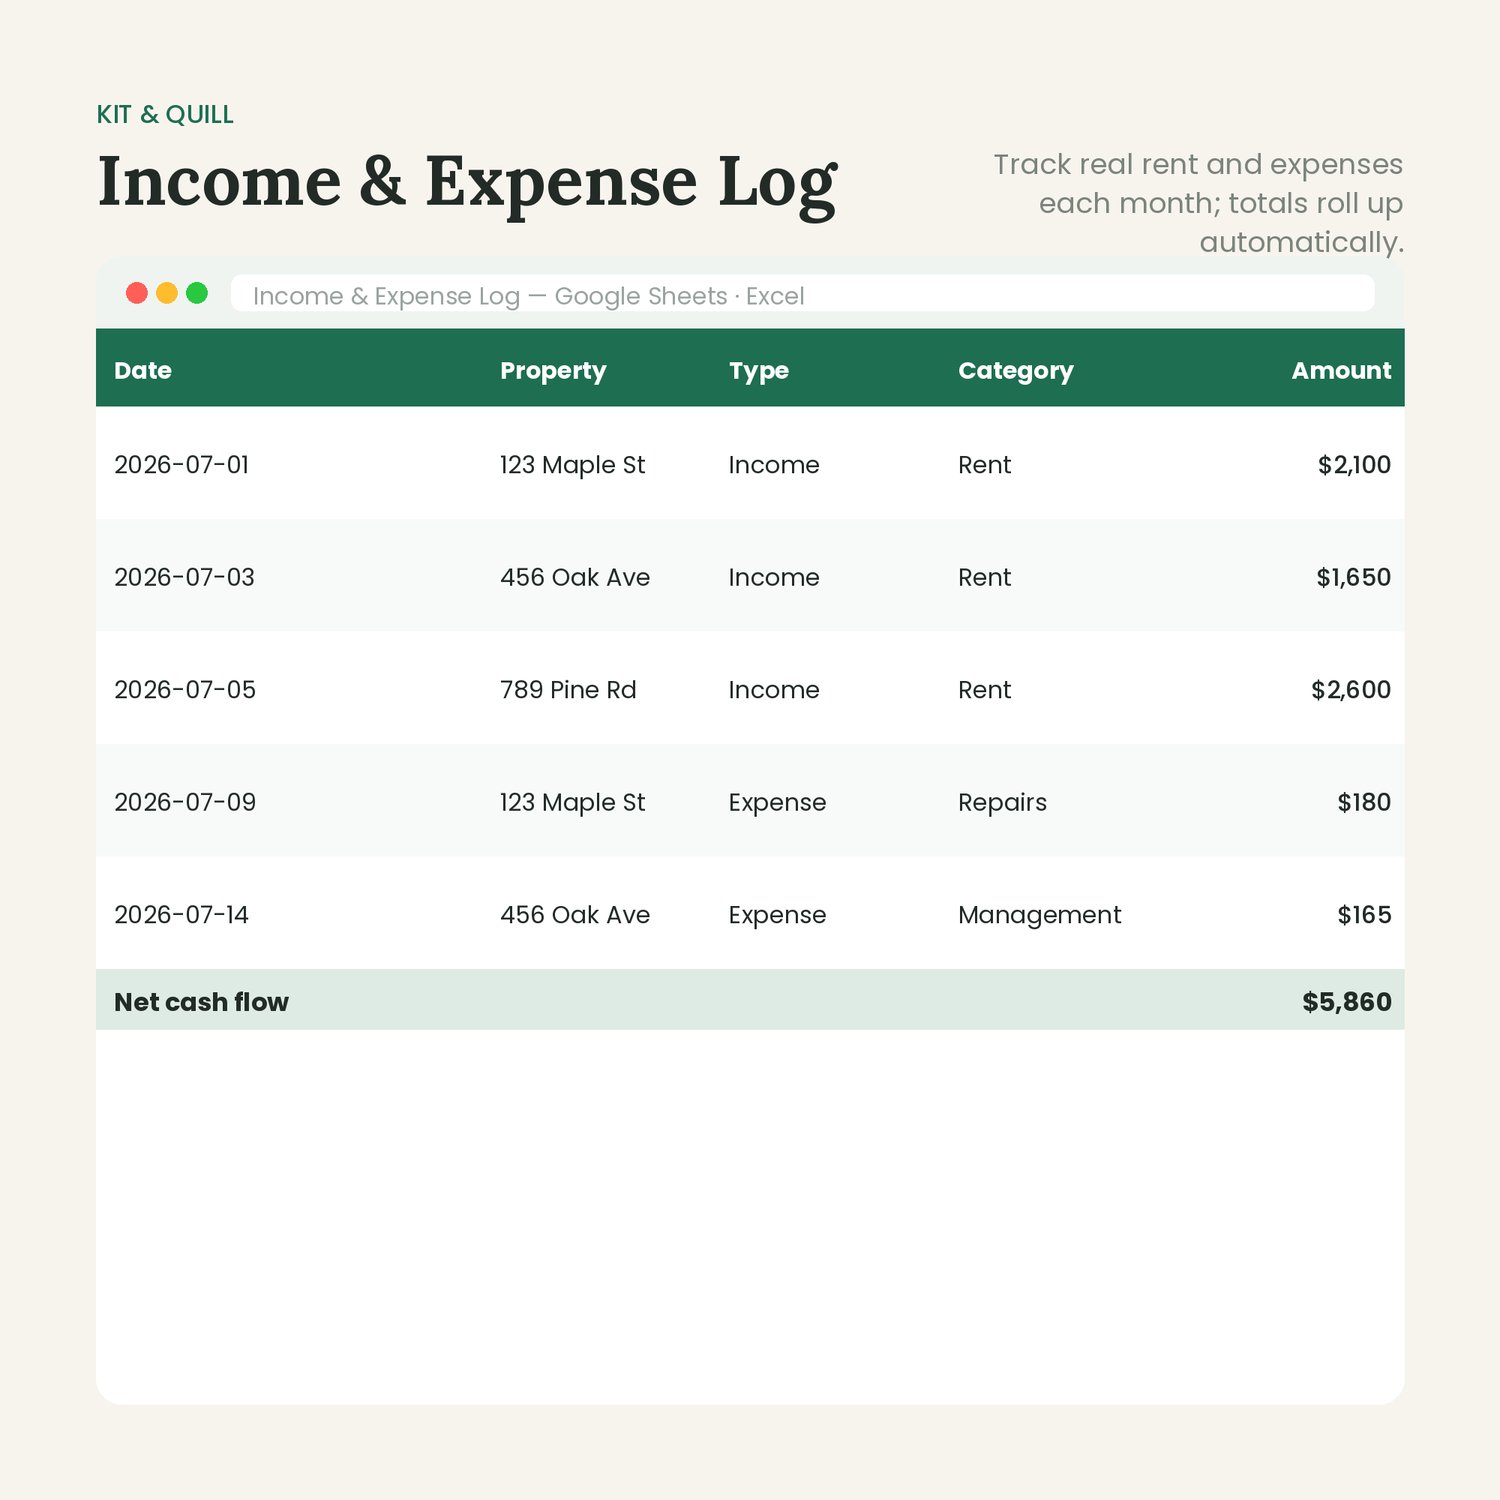Screen dimensions: 1500x1500
Task: Click the $1,650 amount cell
Action: [1353, 577]
